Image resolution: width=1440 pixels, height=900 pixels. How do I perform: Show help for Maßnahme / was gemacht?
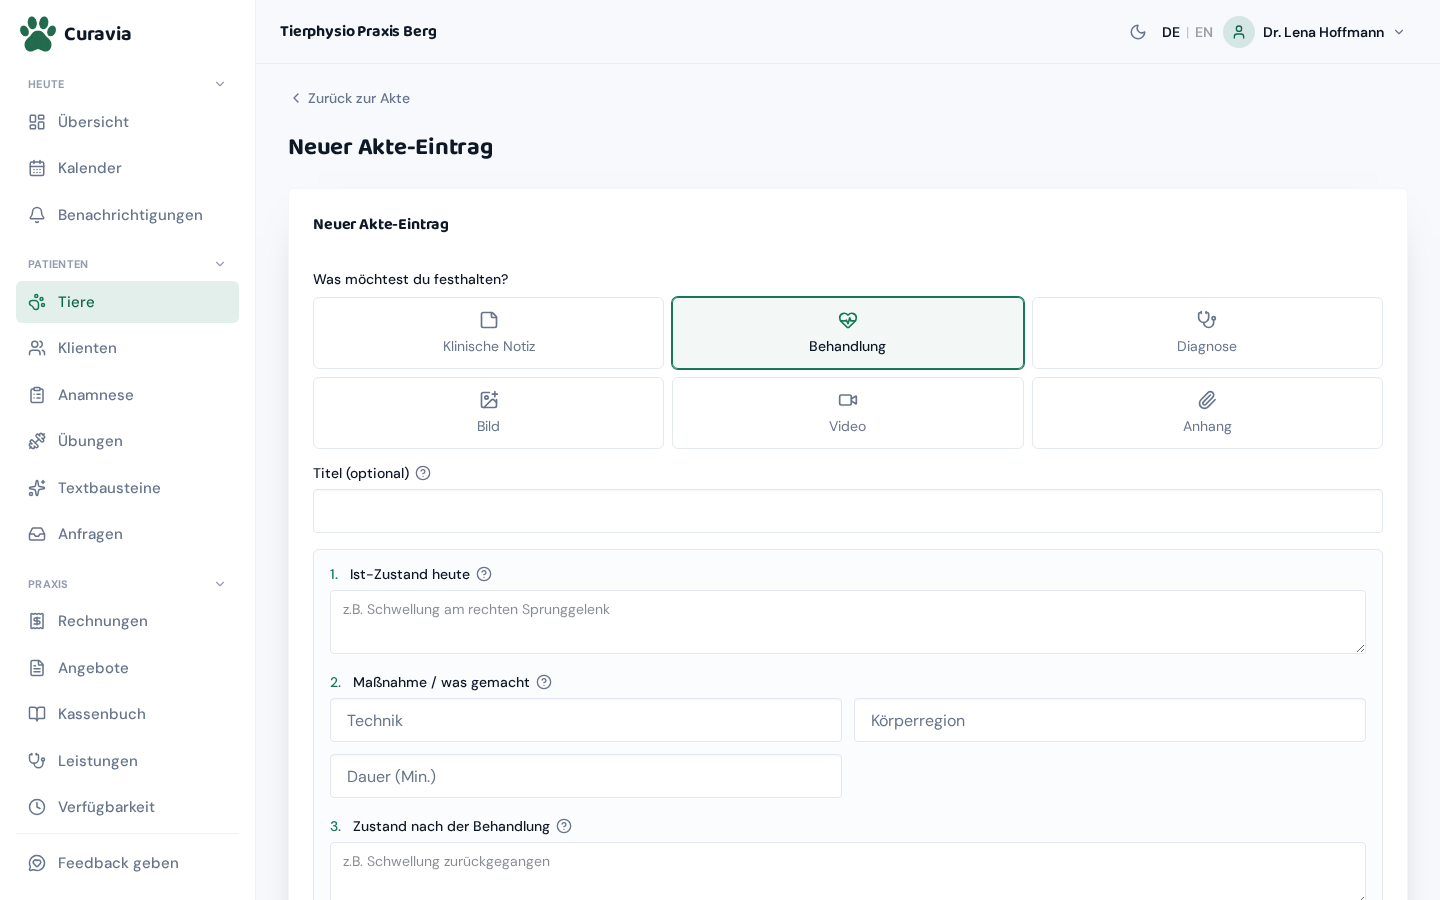(x=544, y=682)
